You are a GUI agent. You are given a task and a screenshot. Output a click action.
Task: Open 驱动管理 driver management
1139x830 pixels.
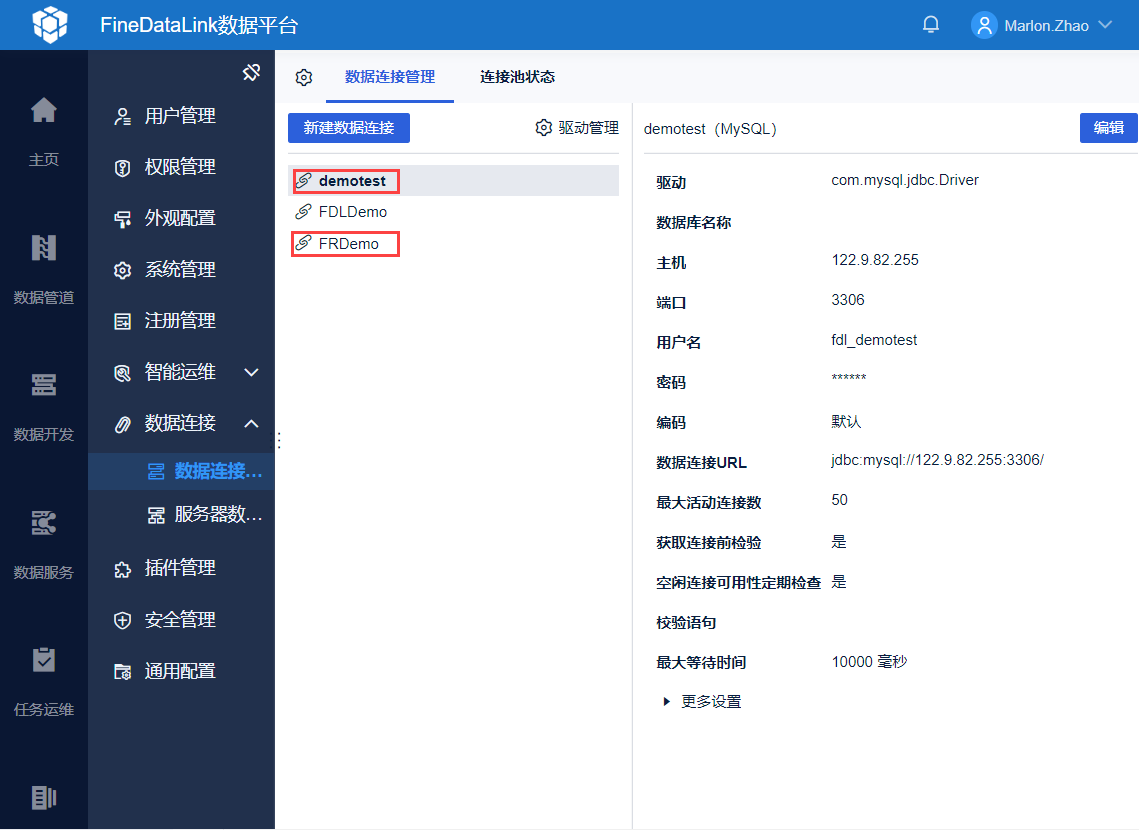[577, 128]
